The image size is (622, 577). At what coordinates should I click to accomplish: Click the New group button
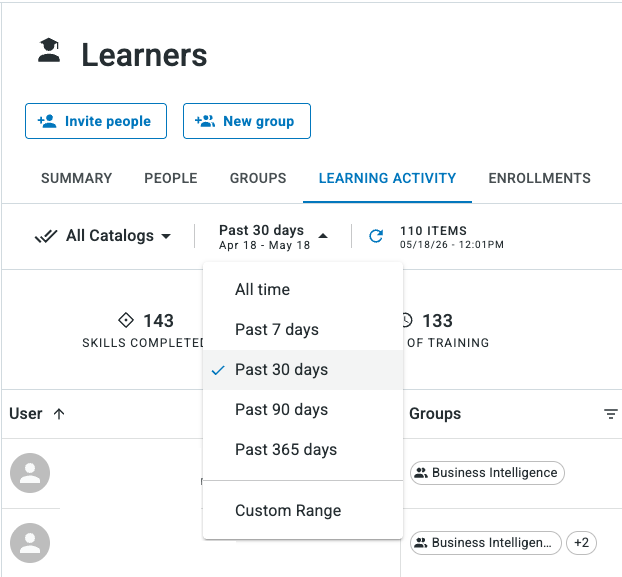point(247,121)
